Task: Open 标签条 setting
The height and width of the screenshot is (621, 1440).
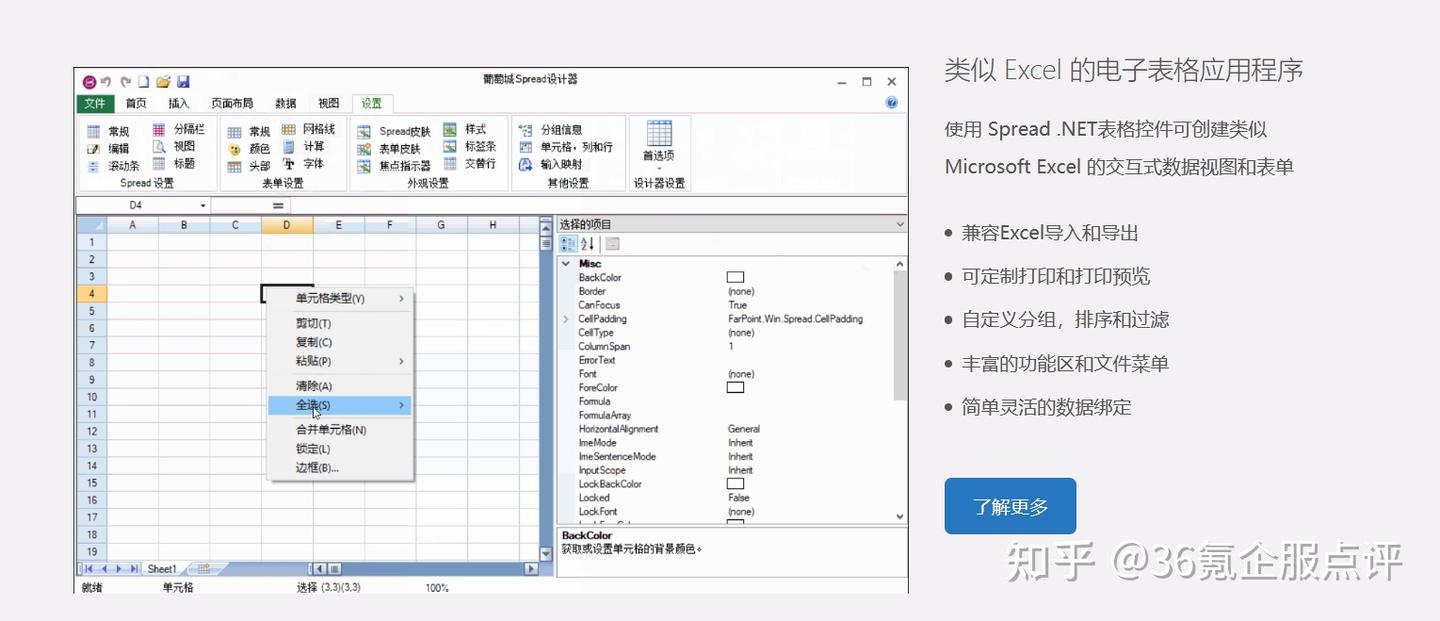Action: pos(470,146)
